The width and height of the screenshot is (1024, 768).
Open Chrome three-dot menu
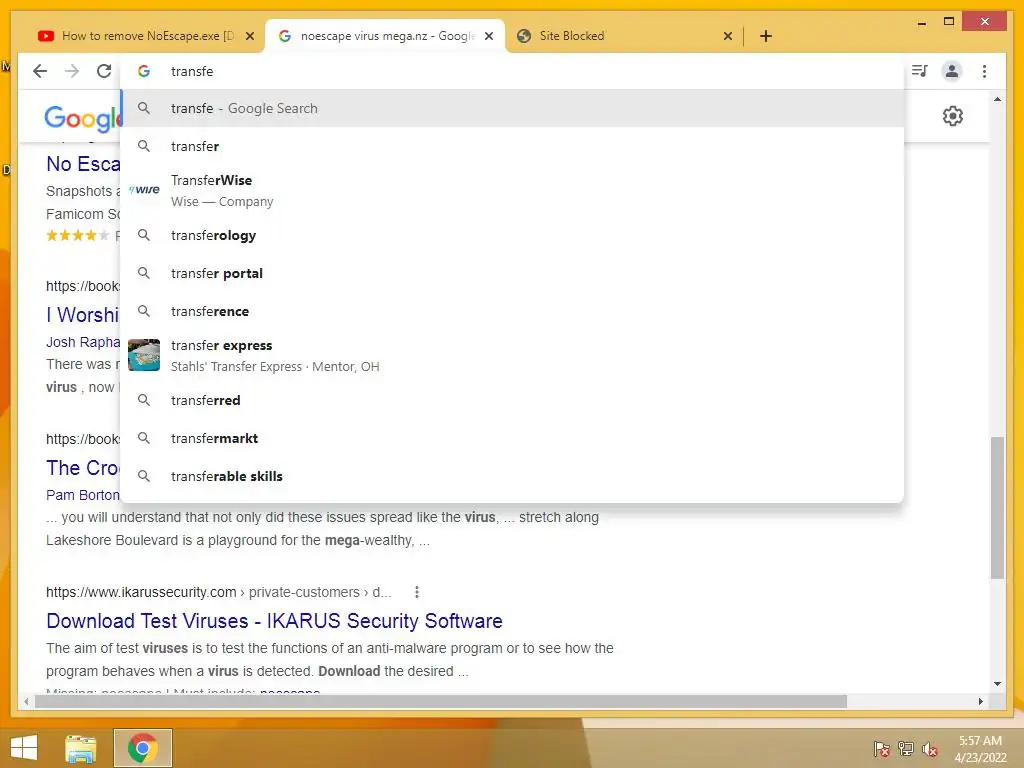pyautogui.click(x=984, y=71)
